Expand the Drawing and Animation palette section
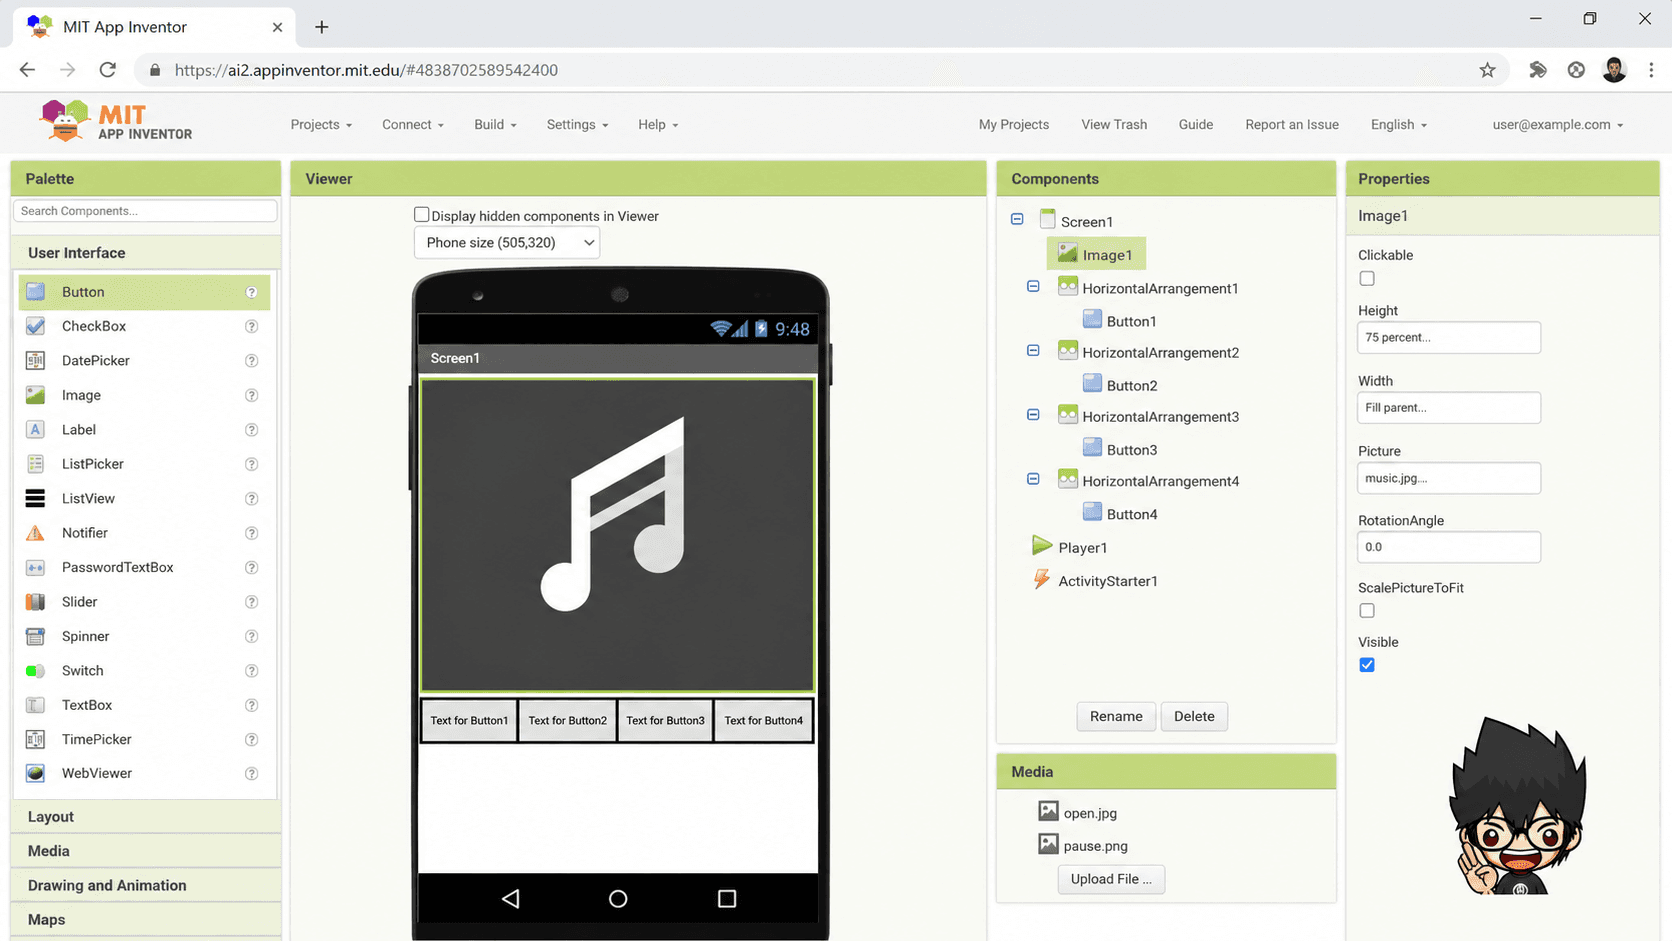The width and height of the screenshot is (1672, 941). [146, 886]
